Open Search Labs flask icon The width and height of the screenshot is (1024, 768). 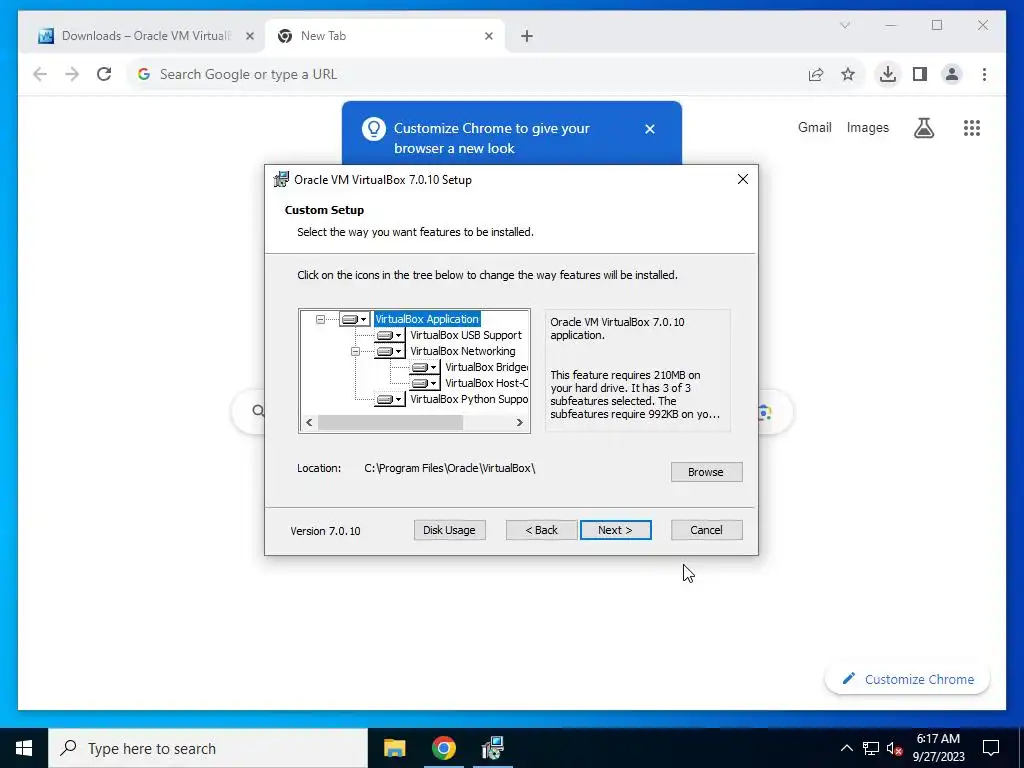pos(923,128)
